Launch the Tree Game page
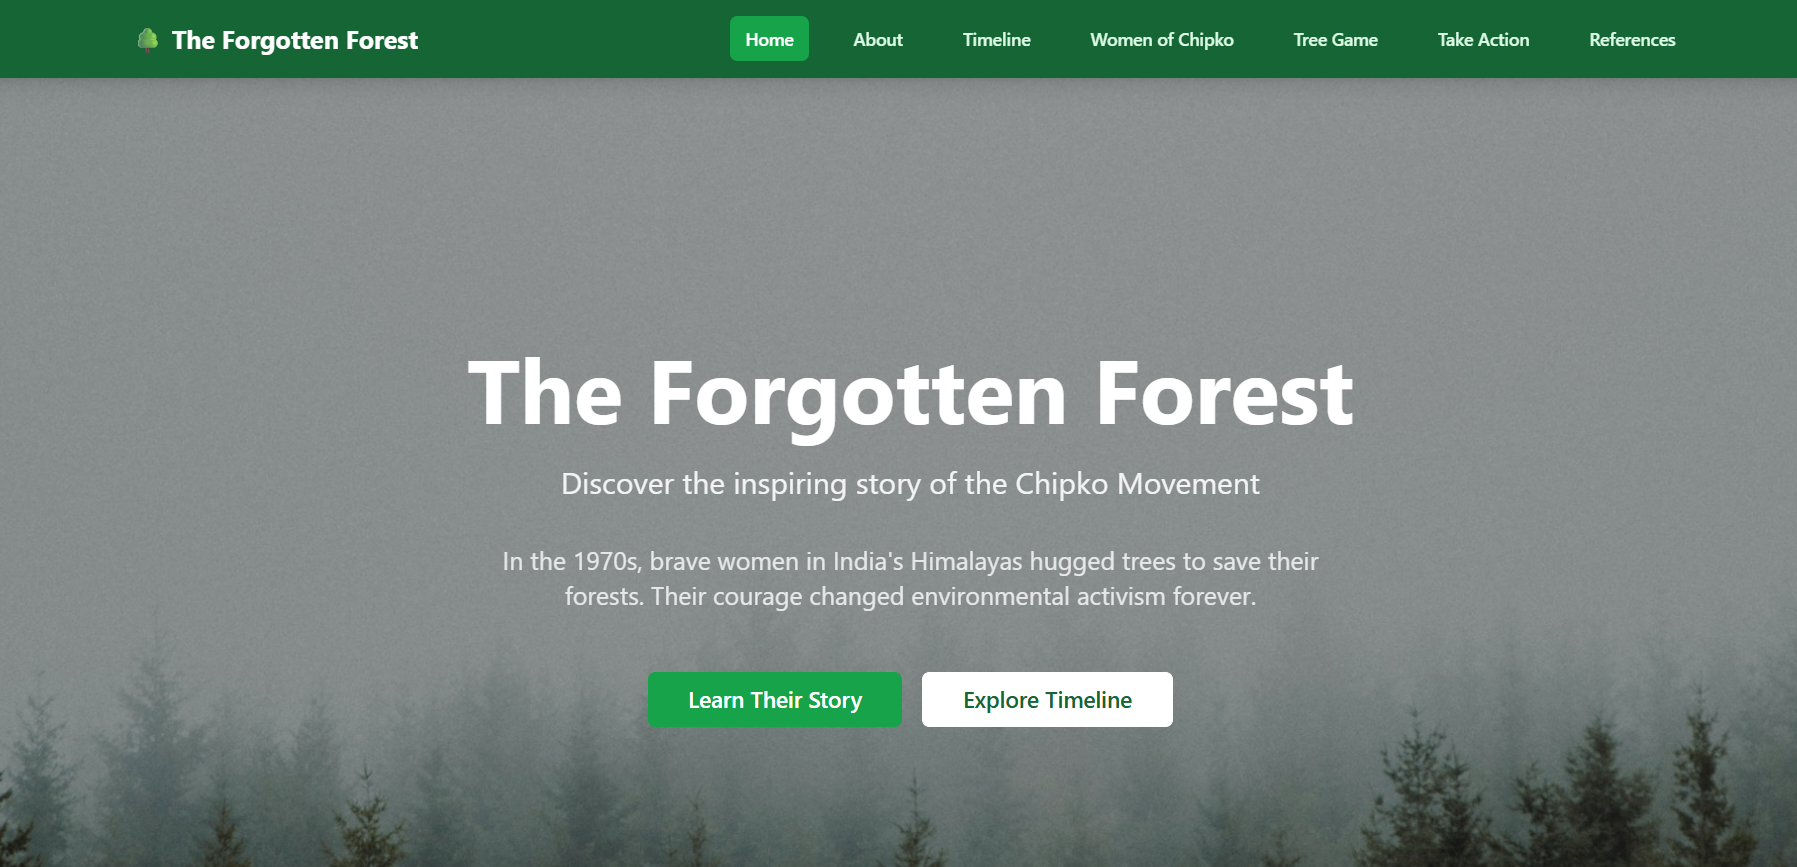 pos(1335,39)
